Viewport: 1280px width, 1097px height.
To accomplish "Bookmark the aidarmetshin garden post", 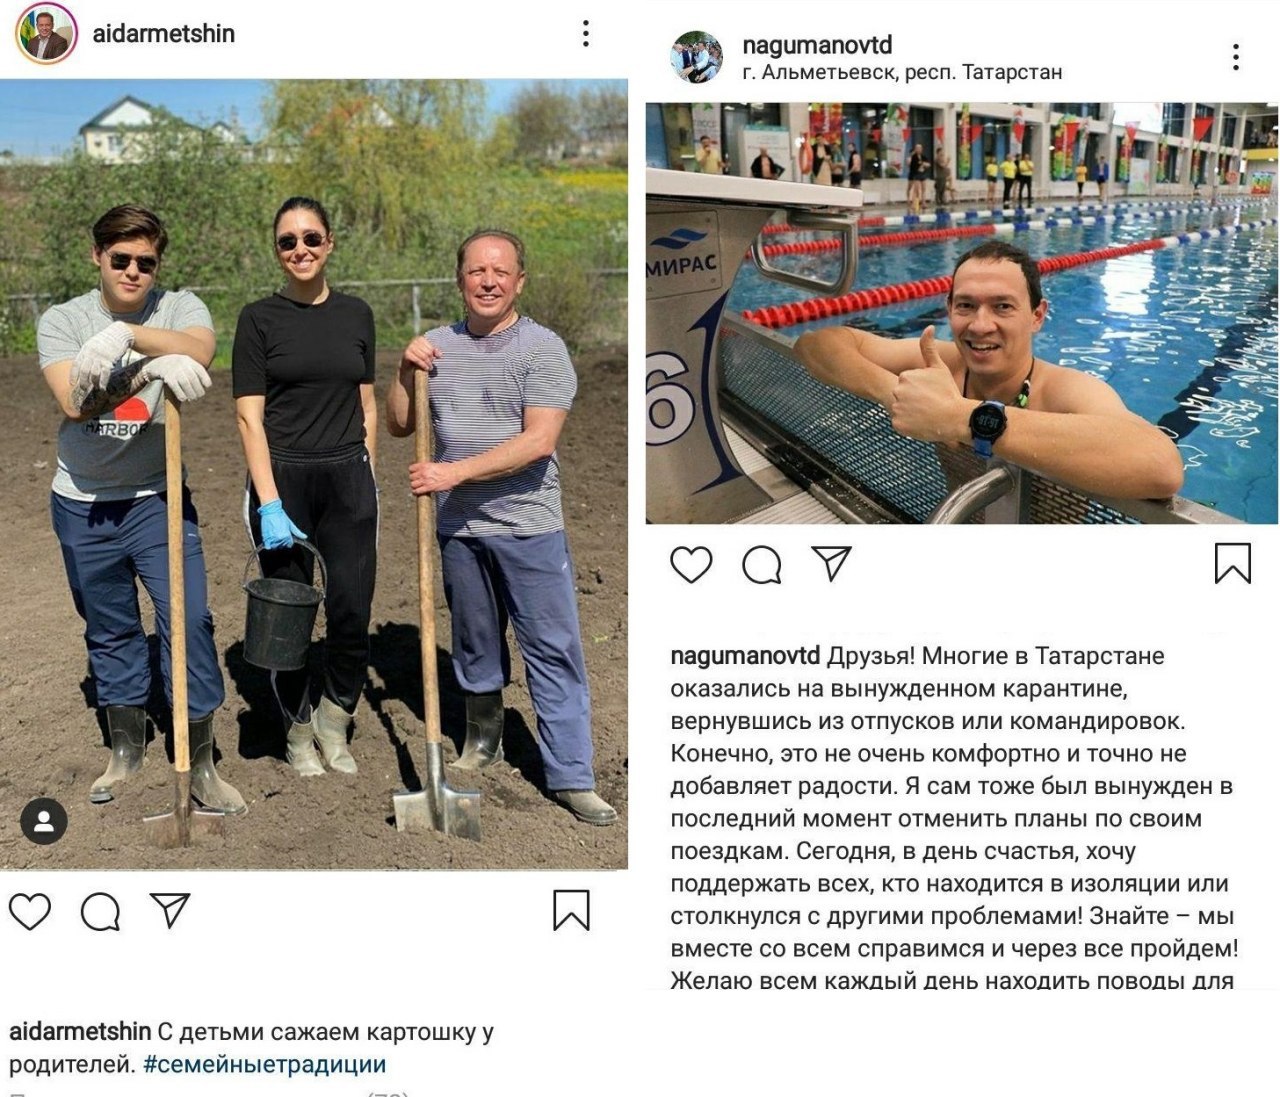I will (x=571, y=910).
